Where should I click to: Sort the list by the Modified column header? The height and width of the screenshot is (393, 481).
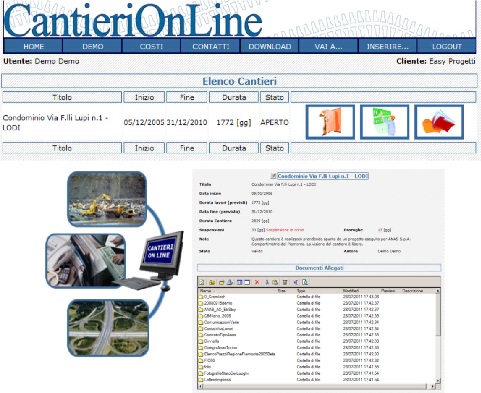tap(351, 291)
